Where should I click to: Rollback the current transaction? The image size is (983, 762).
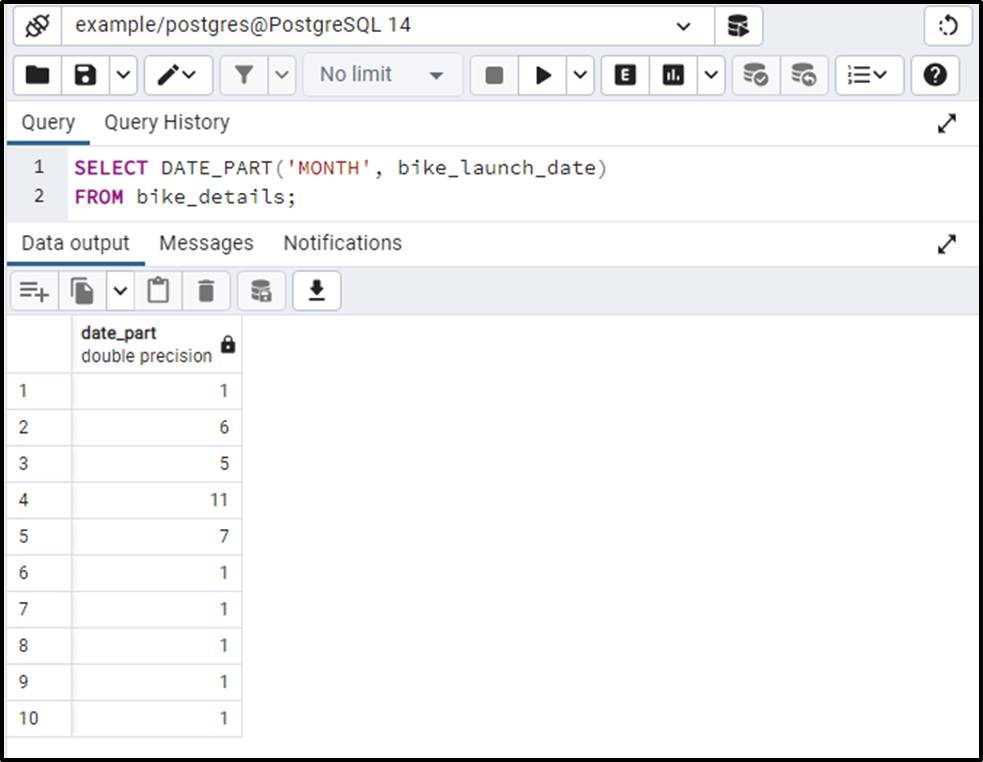pos(800,75)
